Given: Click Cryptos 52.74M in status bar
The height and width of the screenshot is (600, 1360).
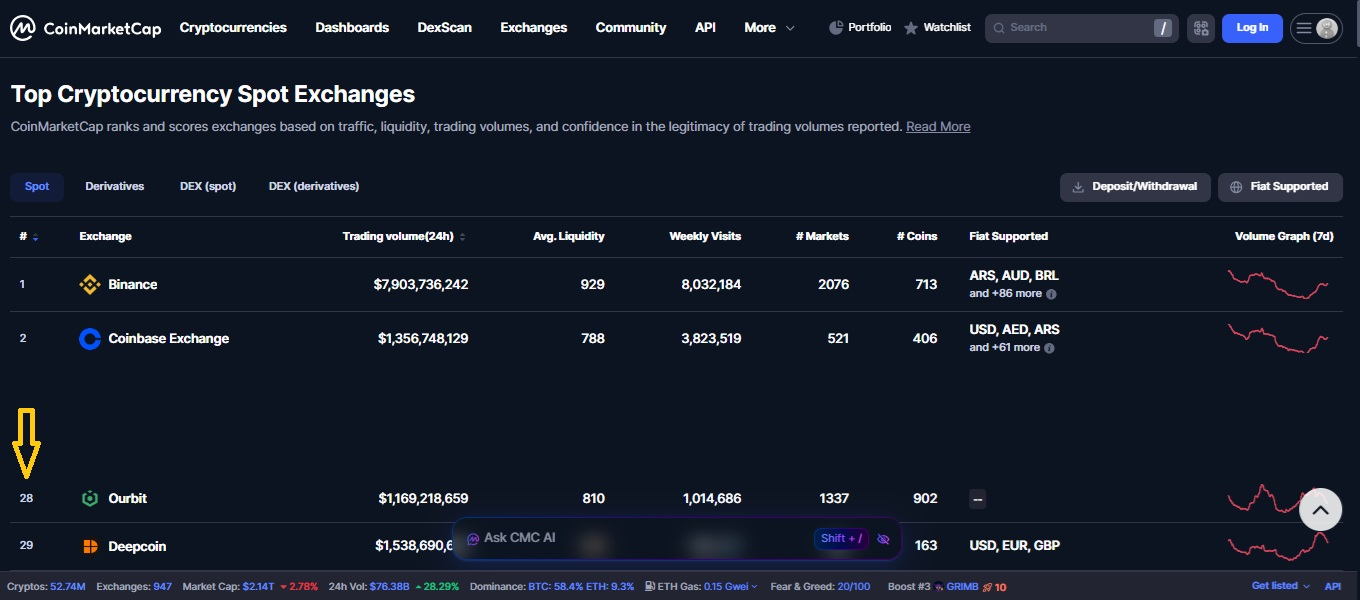Looking at the screenshot, I should 47,586.
